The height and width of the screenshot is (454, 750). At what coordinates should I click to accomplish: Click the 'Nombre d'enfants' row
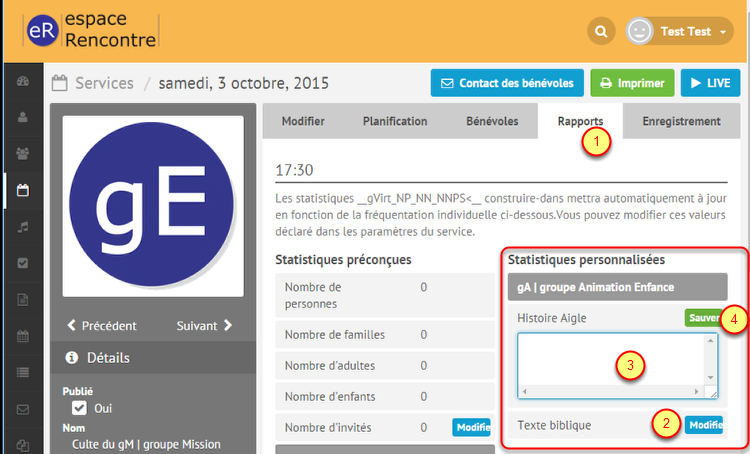click(x=385, y=397)
